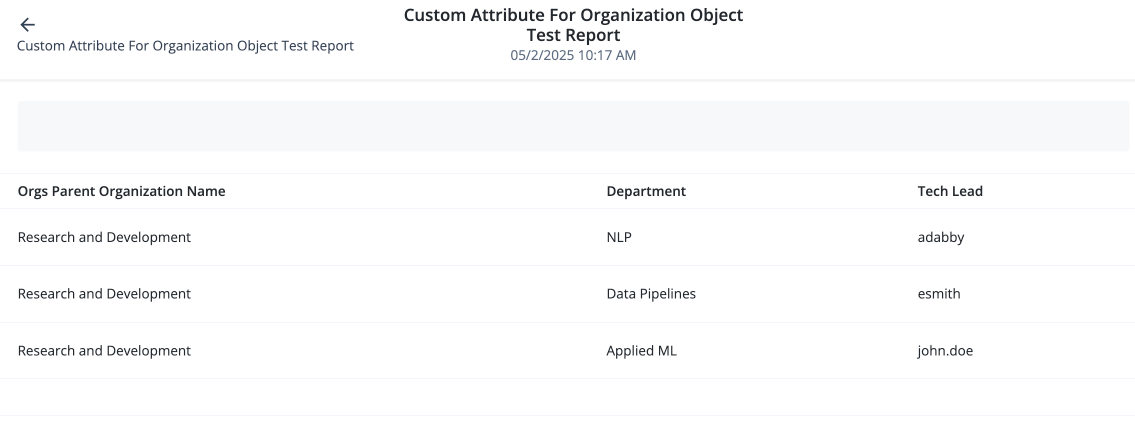
Task: Select the Data Pipelines department cell
Action: pyautogui.click(x=651, y=294)
